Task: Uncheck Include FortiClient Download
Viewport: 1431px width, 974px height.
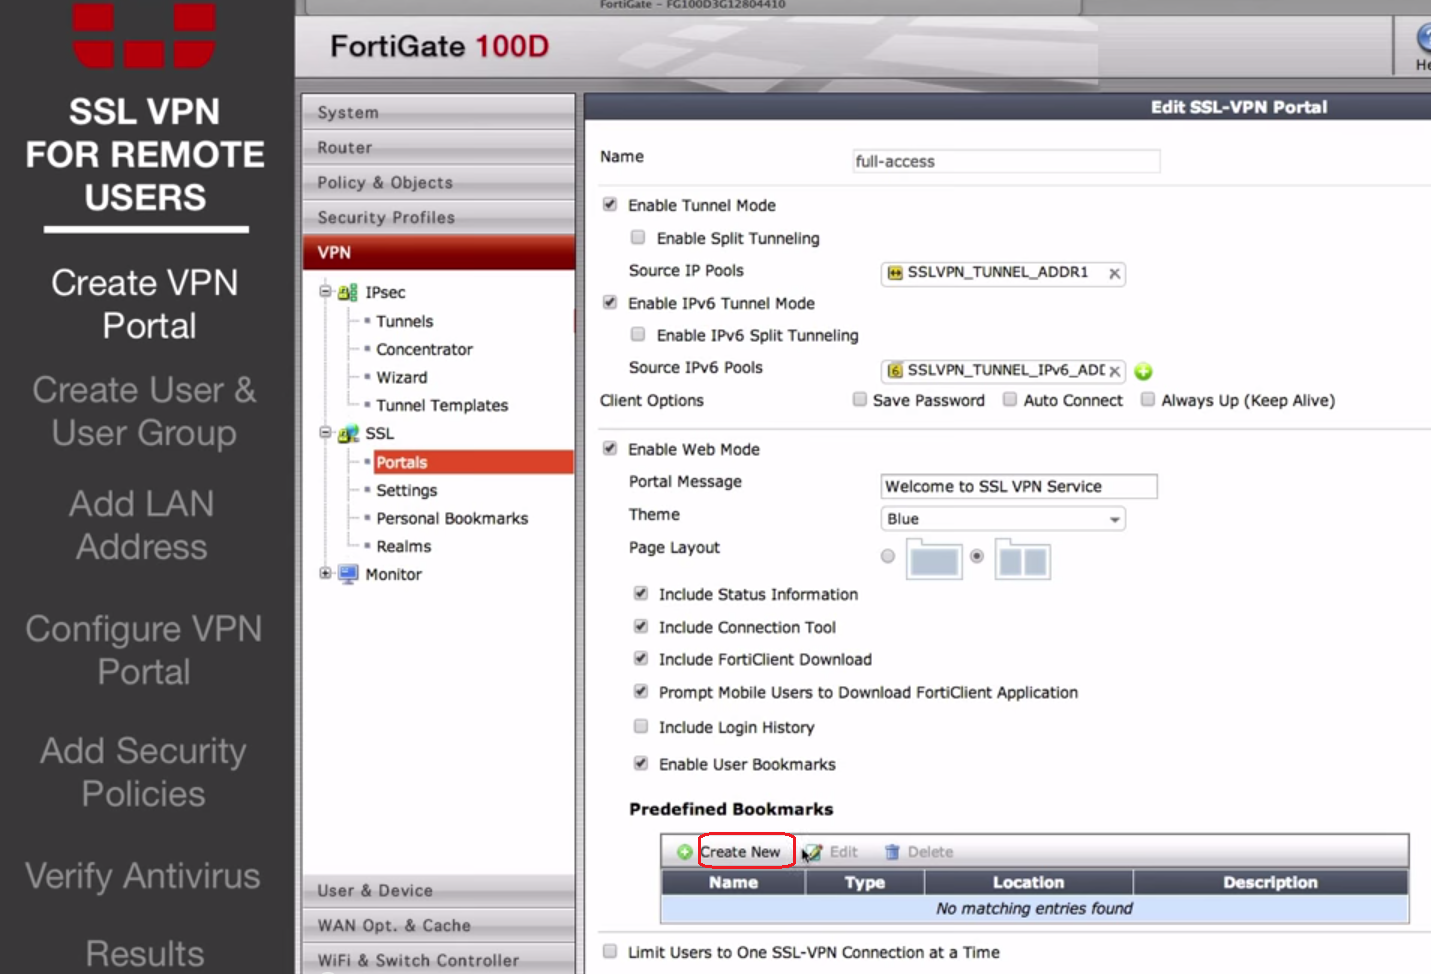Action: [641, 658]
